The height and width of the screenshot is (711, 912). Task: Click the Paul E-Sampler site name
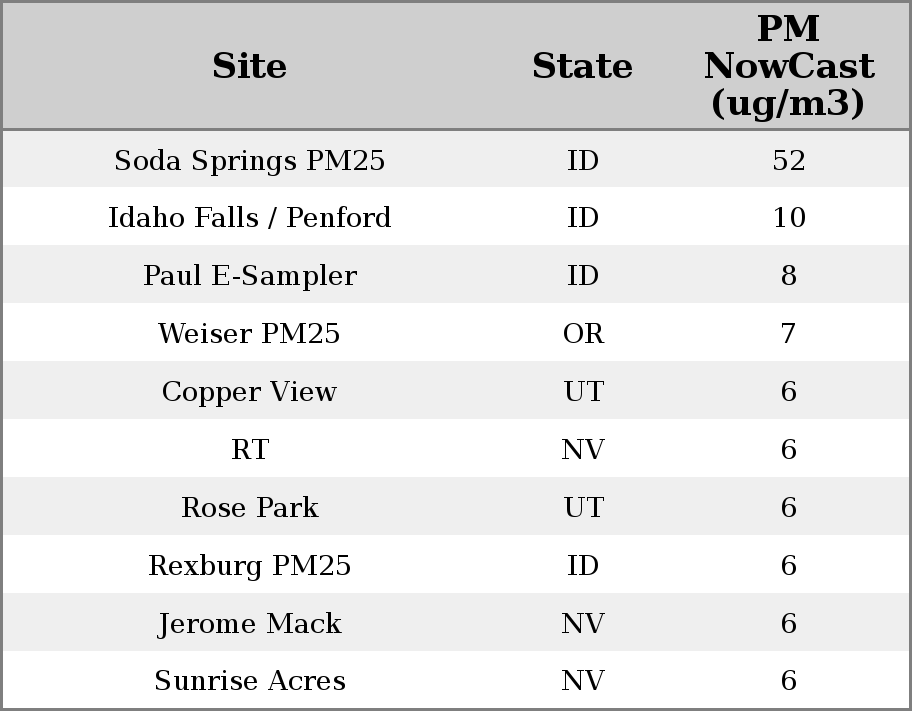coord(249,276)
